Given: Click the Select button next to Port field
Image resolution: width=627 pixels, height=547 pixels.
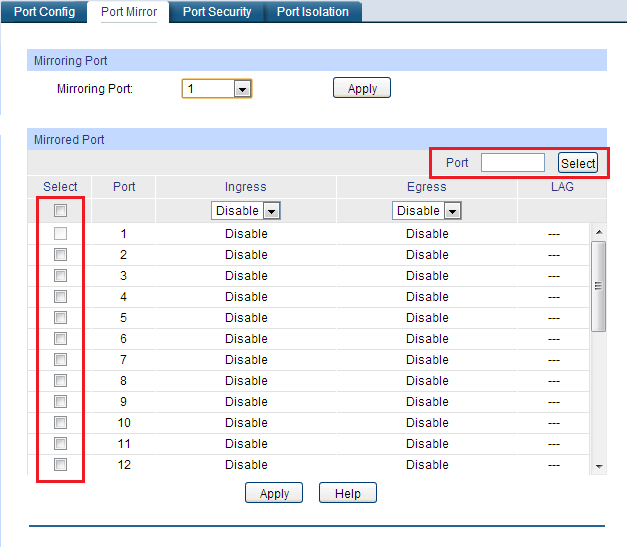Looking at the screenshot, I should (x=578, y=163).
